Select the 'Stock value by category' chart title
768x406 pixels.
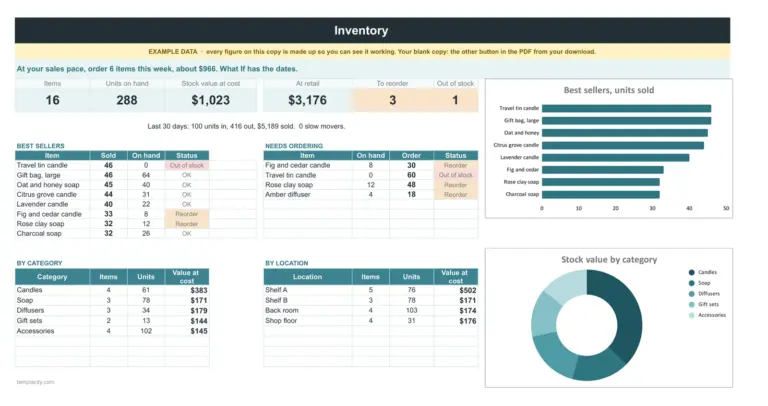click(x=609, y=260)
